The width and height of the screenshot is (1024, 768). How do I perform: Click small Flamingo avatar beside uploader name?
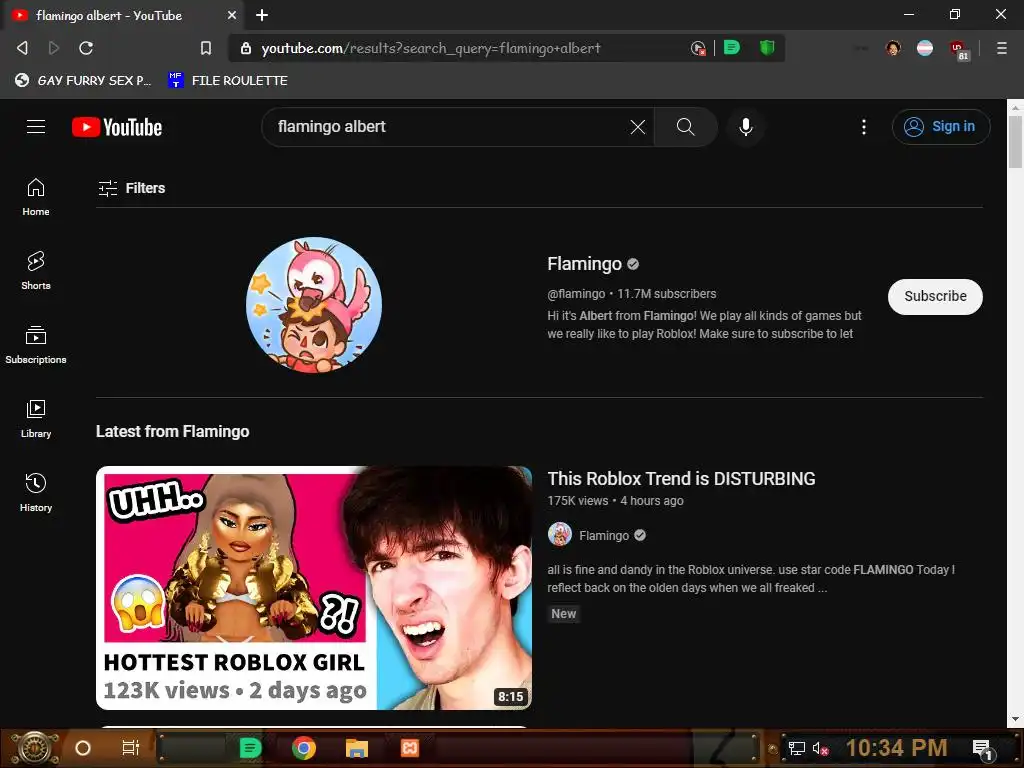(x=560, y=535)
